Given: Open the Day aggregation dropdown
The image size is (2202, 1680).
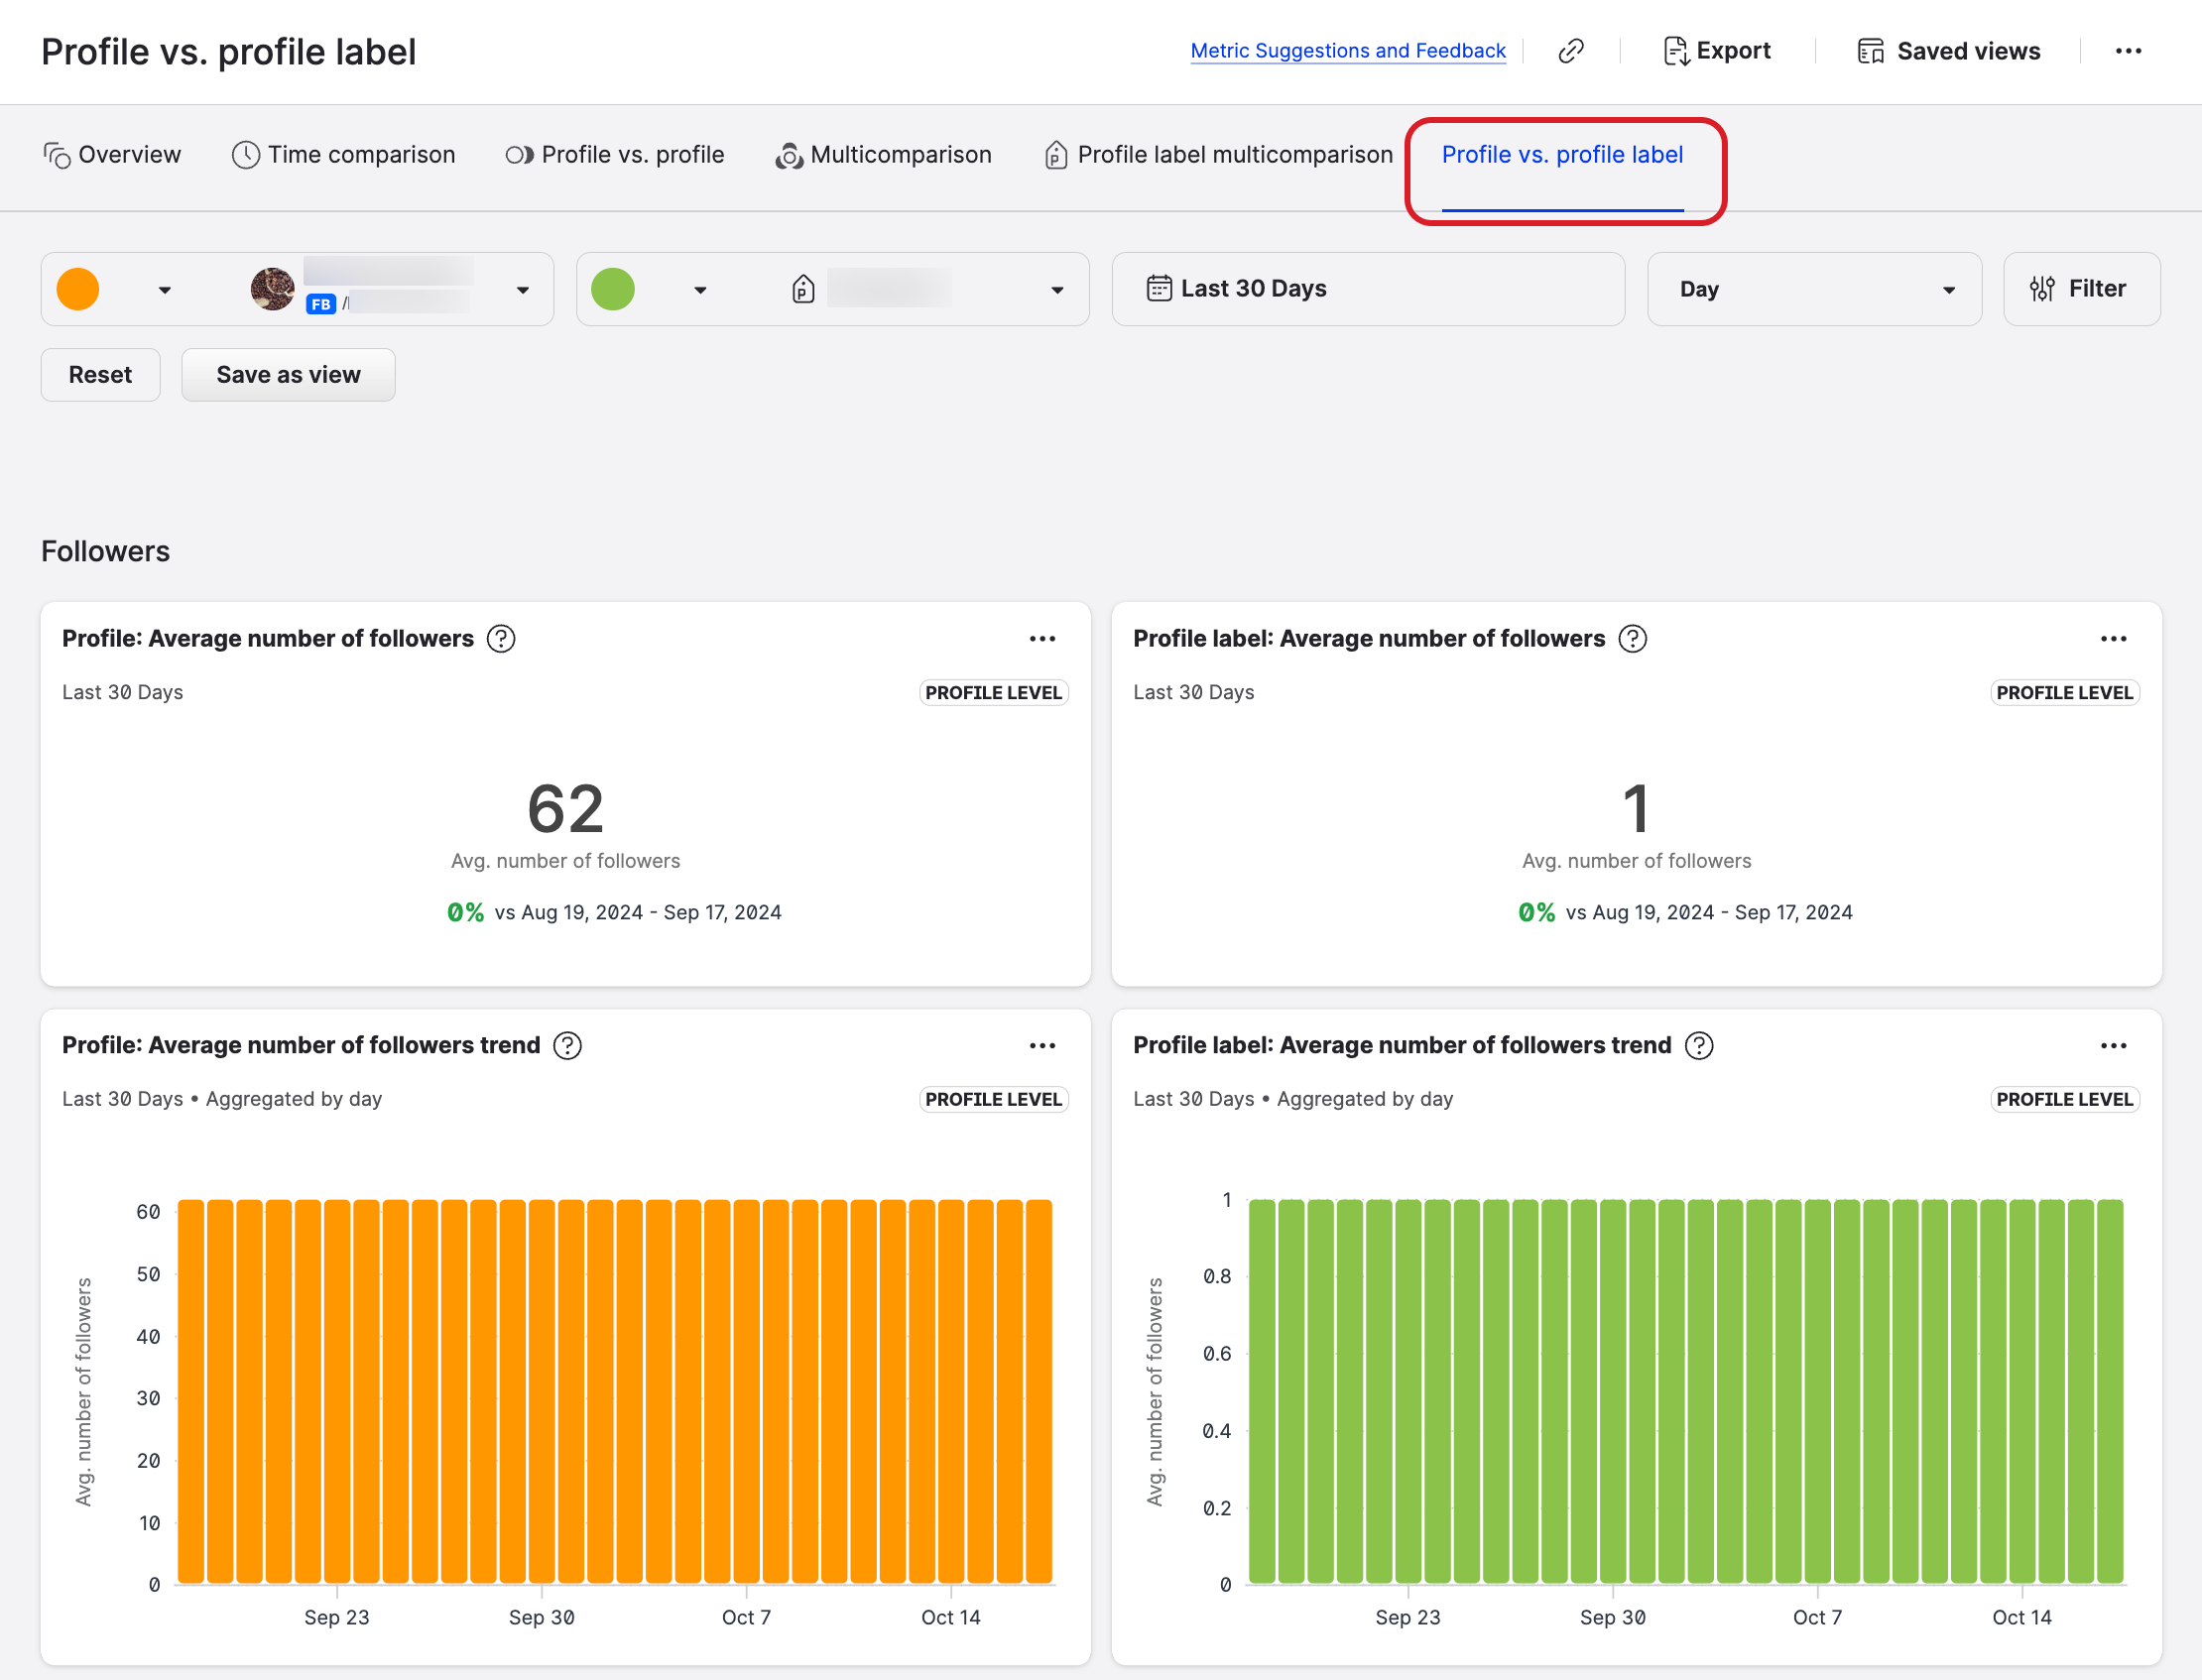Looking at the screenshot, I should (1813, 289).
